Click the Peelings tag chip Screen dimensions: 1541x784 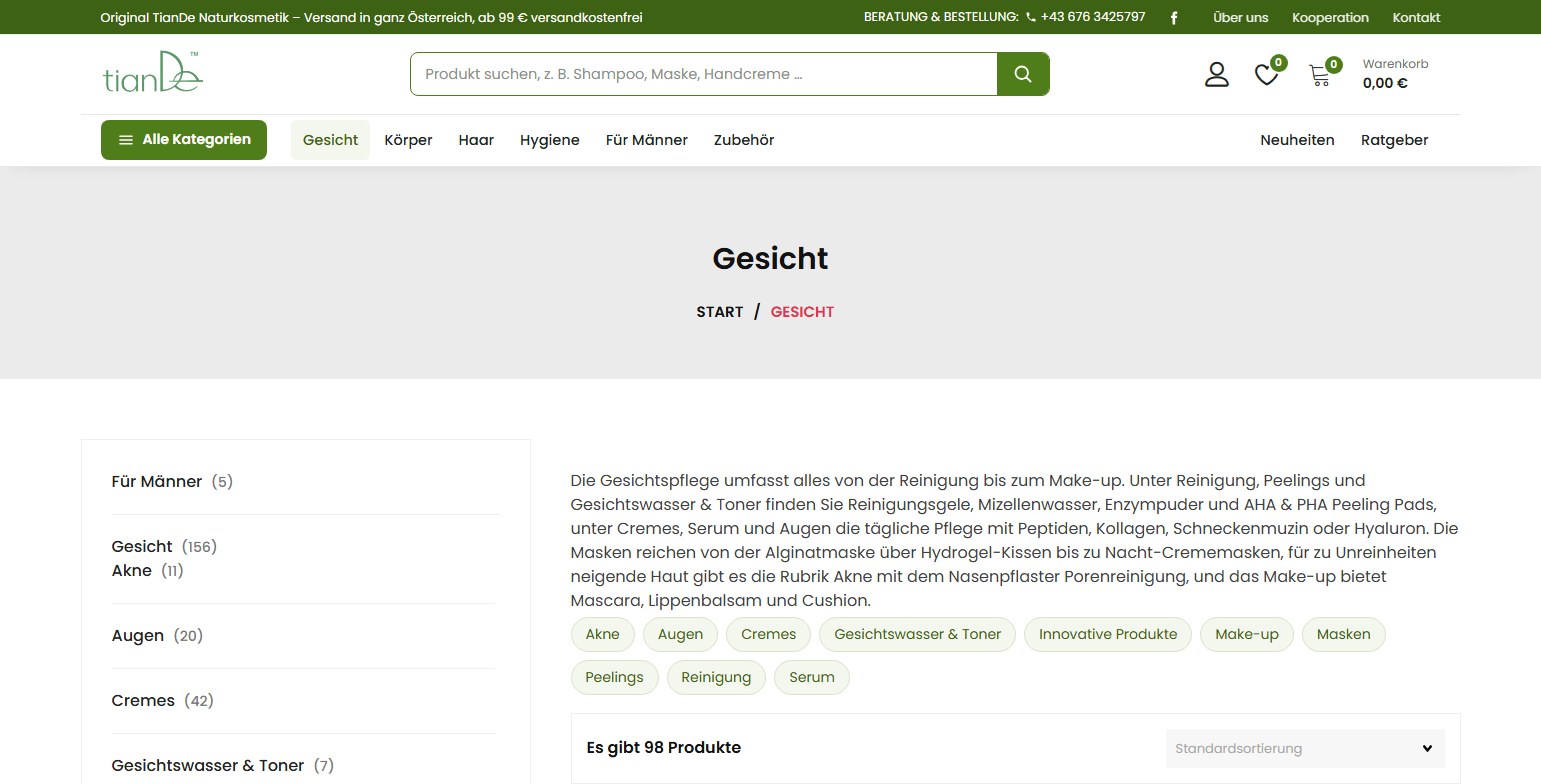[614, 677]
